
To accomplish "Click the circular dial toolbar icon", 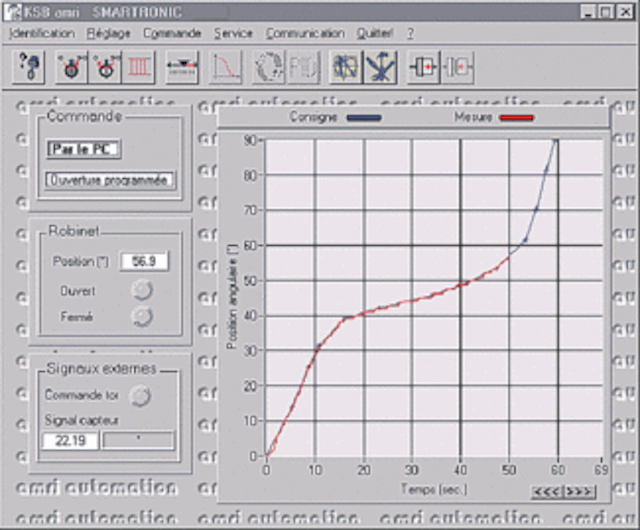I will click(269, 67).
